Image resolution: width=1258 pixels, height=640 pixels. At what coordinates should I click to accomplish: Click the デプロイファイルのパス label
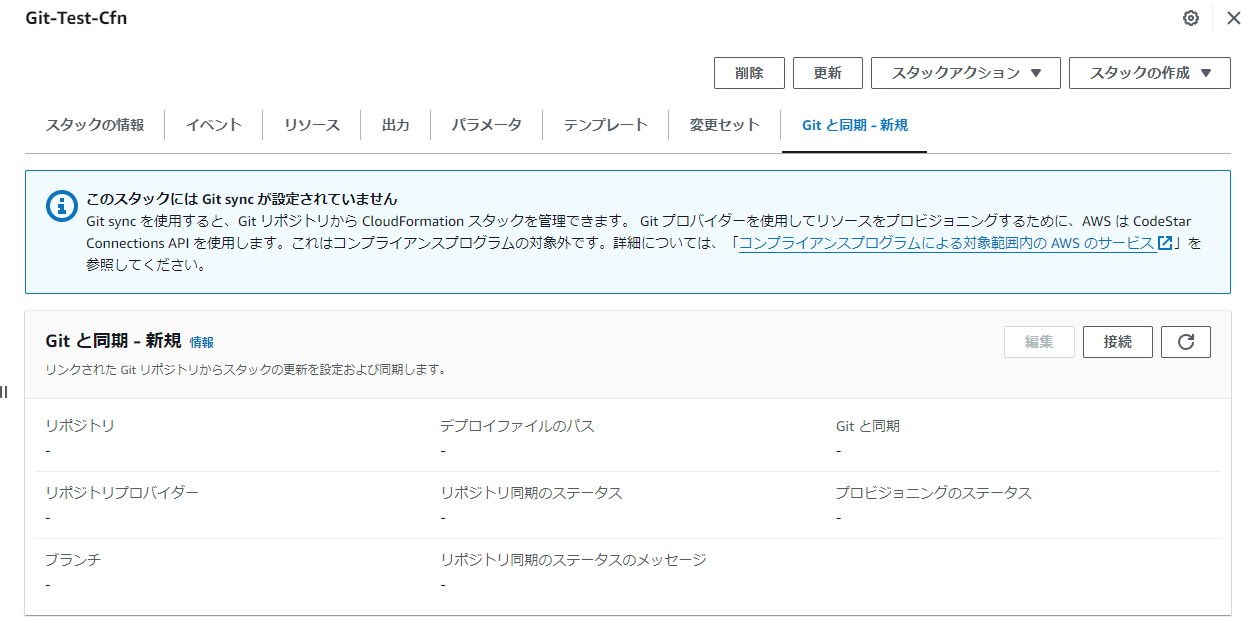tap(517, 426)
